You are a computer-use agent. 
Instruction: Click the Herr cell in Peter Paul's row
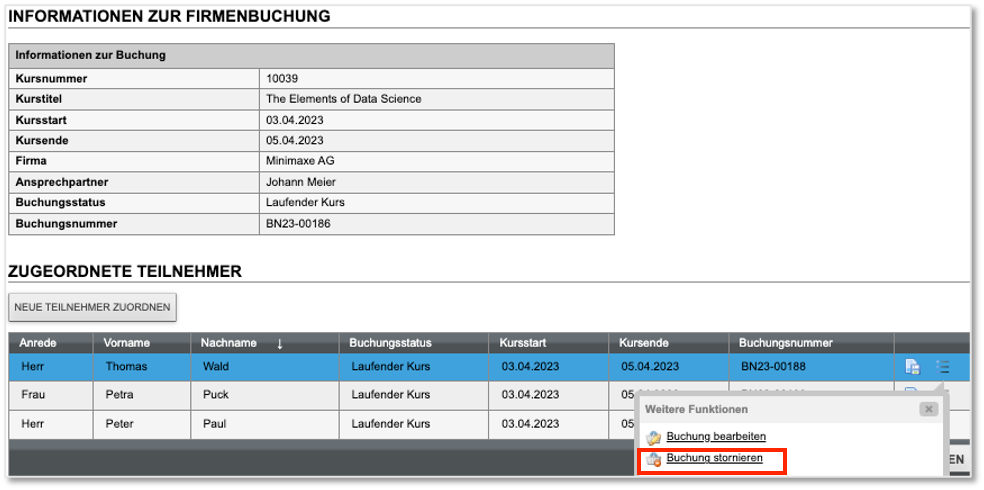[x=31, y=423]
